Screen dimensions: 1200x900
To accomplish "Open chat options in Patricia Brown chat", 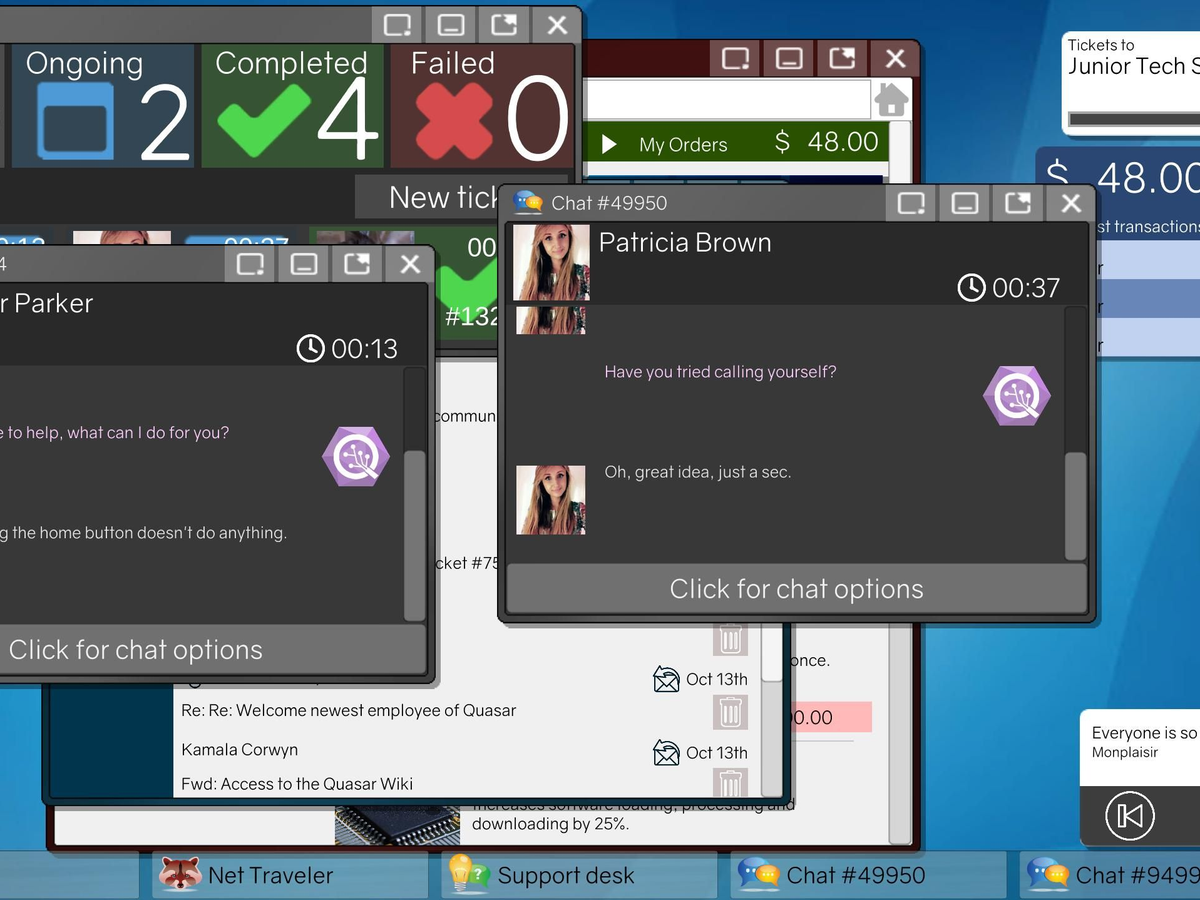I will coord(796,589).
